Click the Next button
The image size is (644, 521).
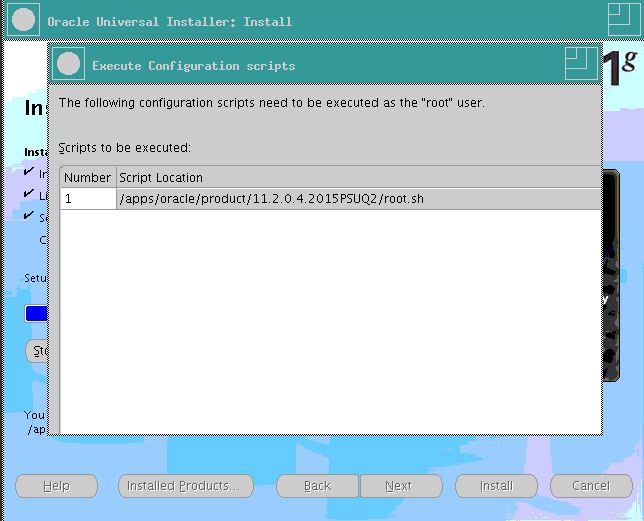(x=401, y=486)
